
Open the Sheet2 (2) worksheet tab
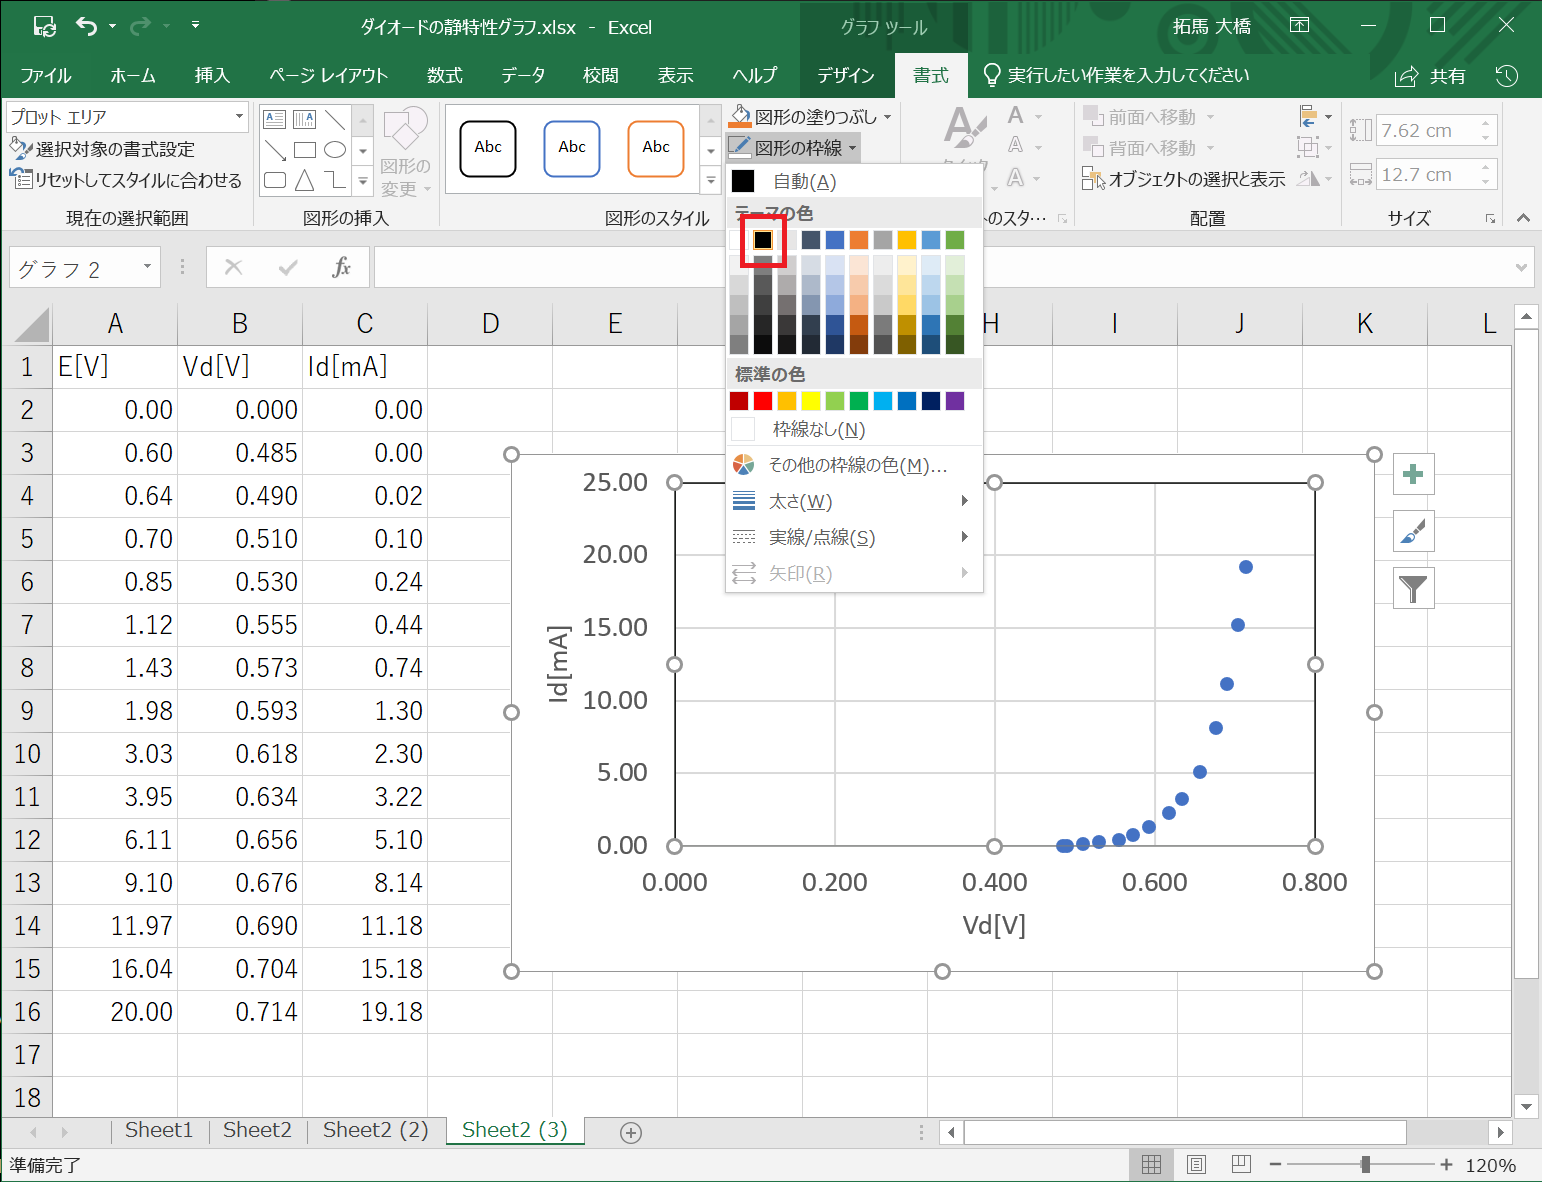[375, 1130]
